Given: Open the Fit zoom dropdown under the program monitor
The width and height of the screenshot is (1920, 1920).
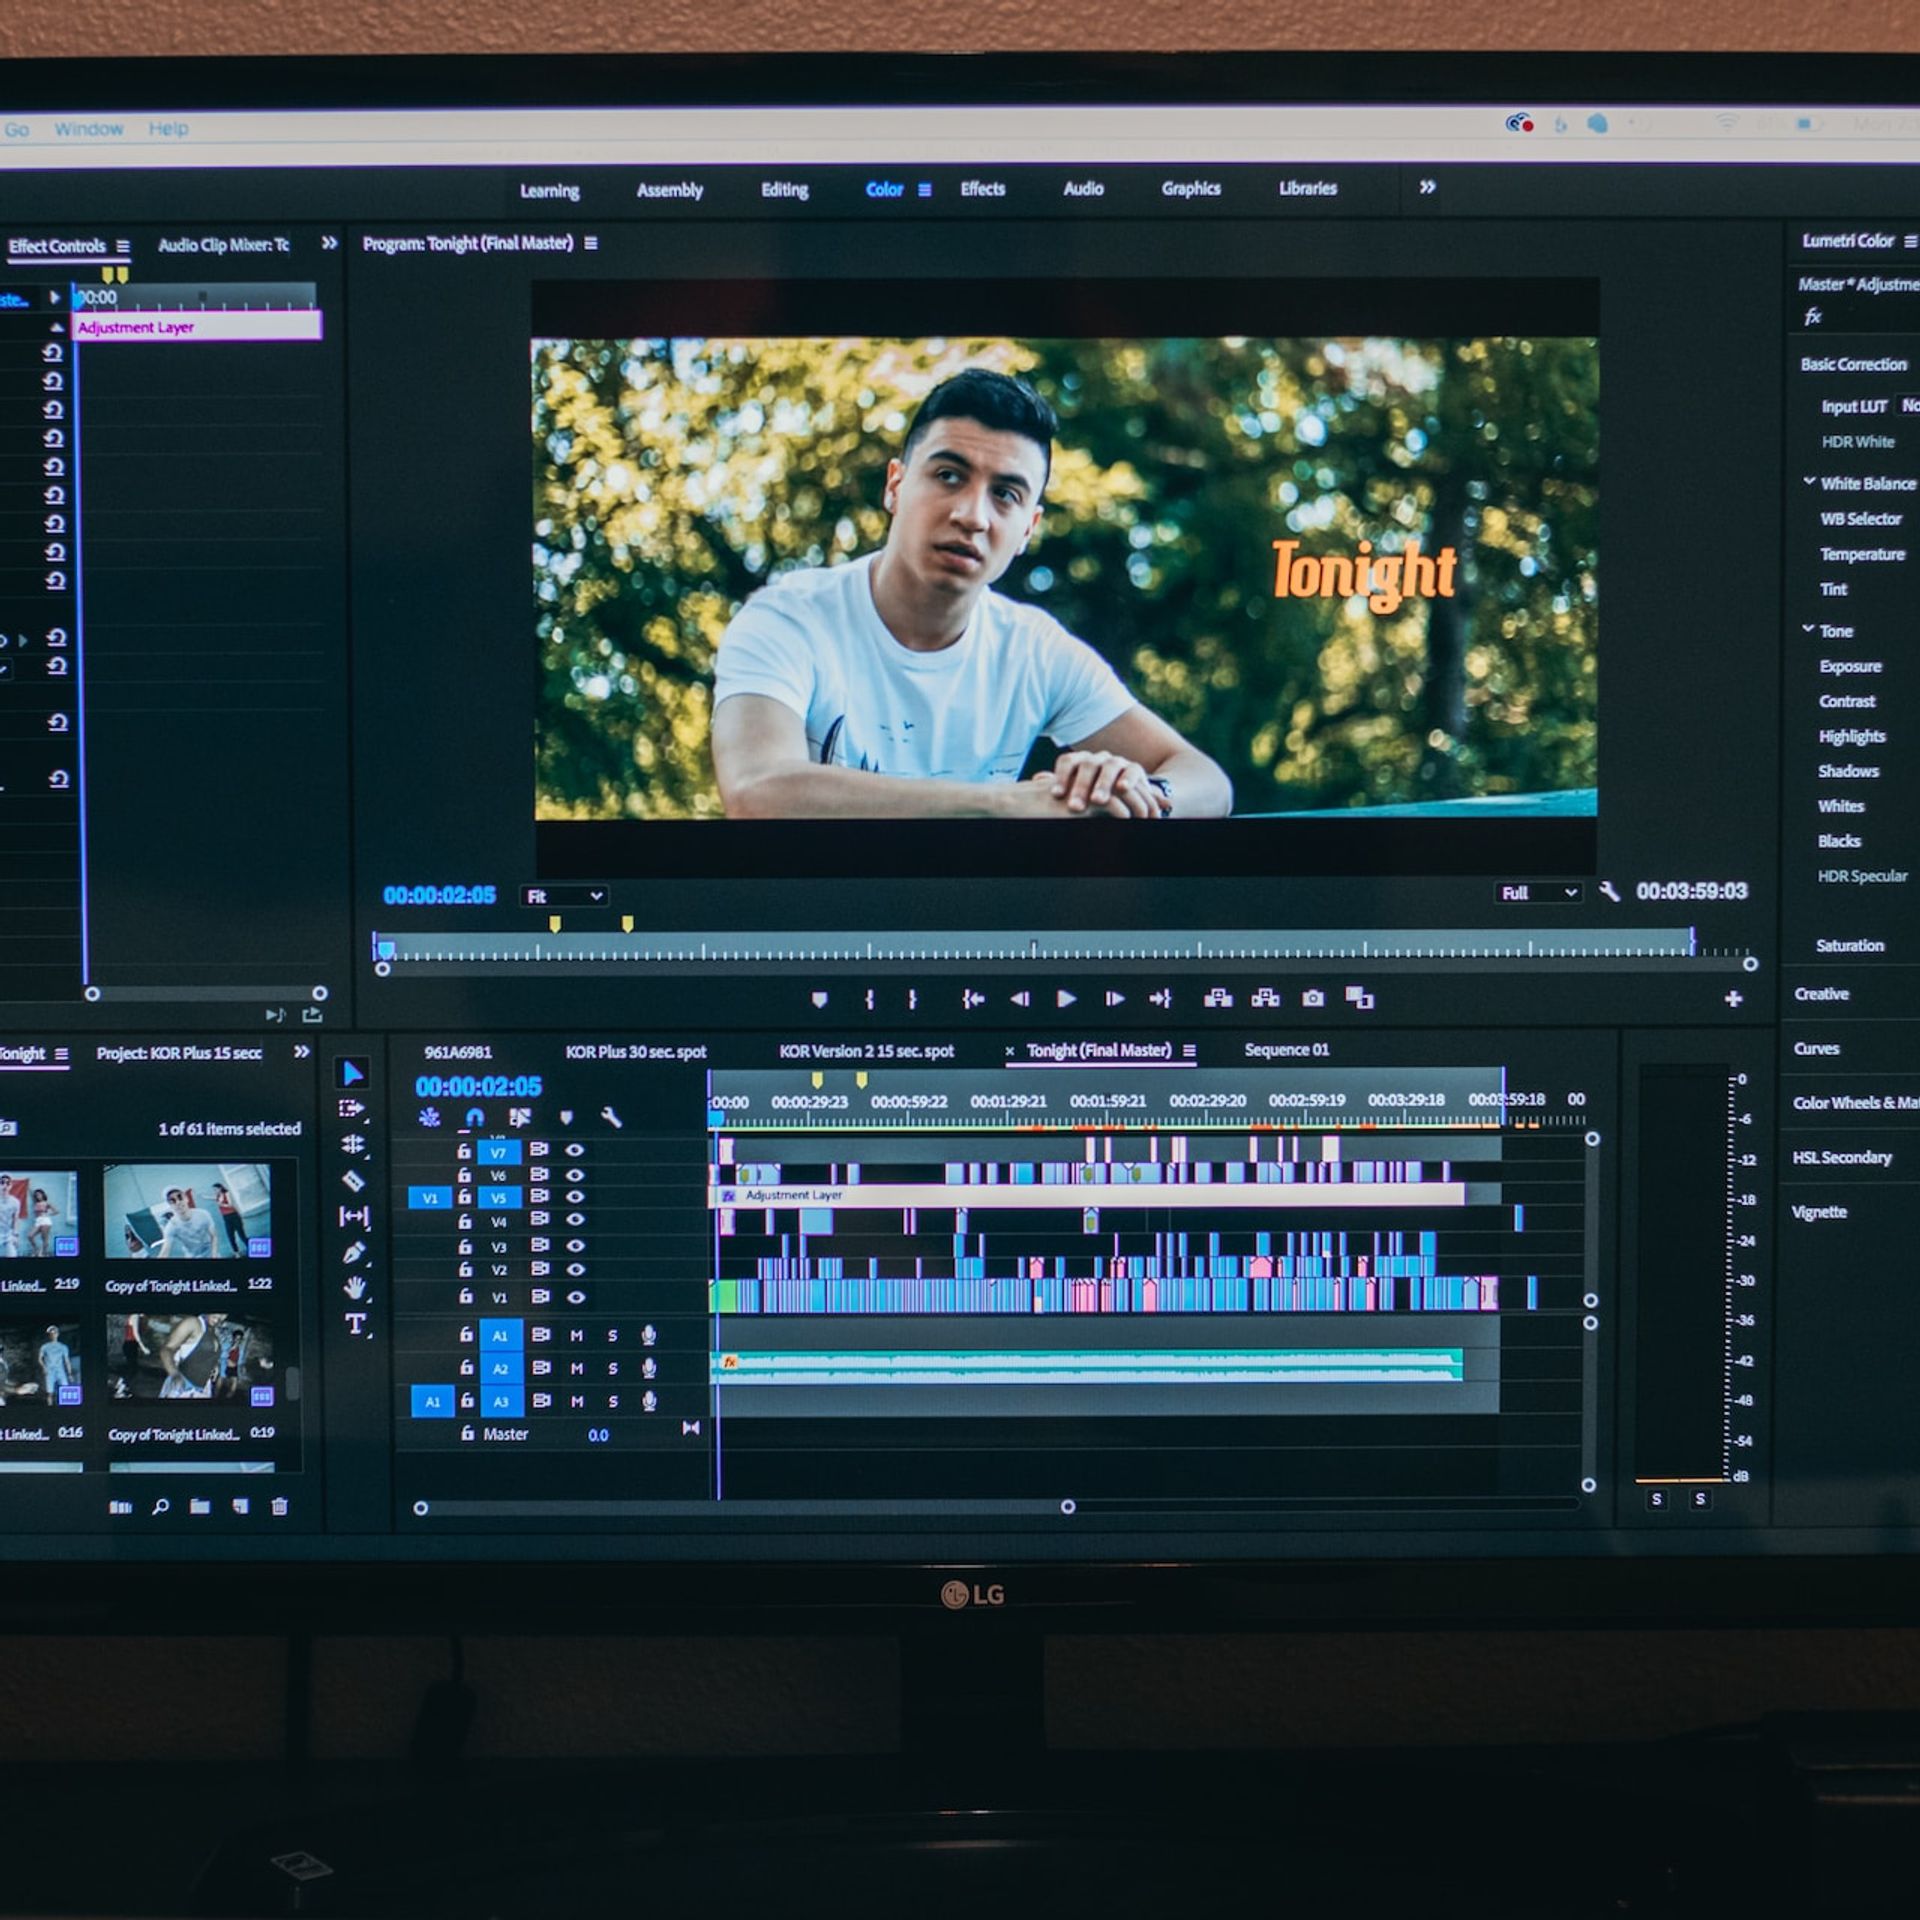Looking at the screenshot, I should pos(565,896).
